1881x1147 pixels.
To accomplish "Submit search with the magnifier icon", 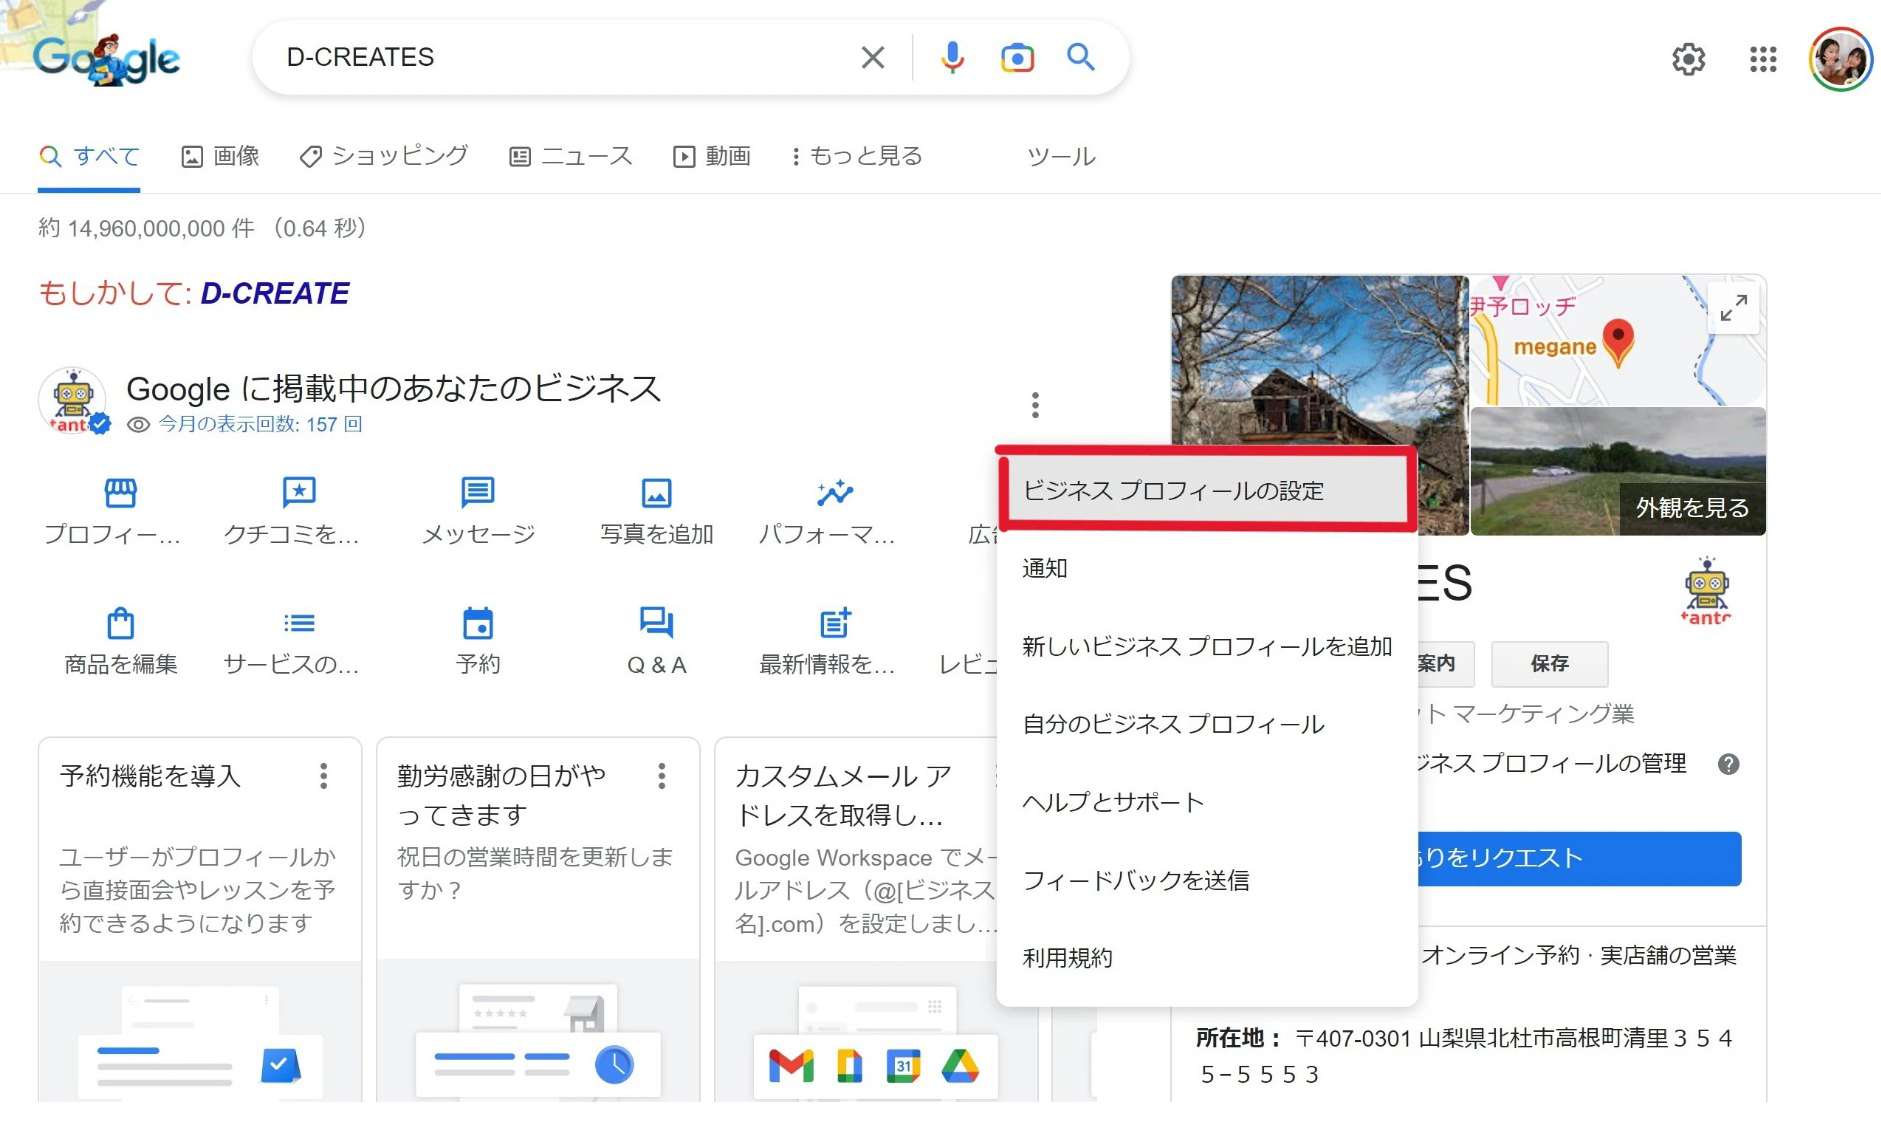I will 1080,57.
